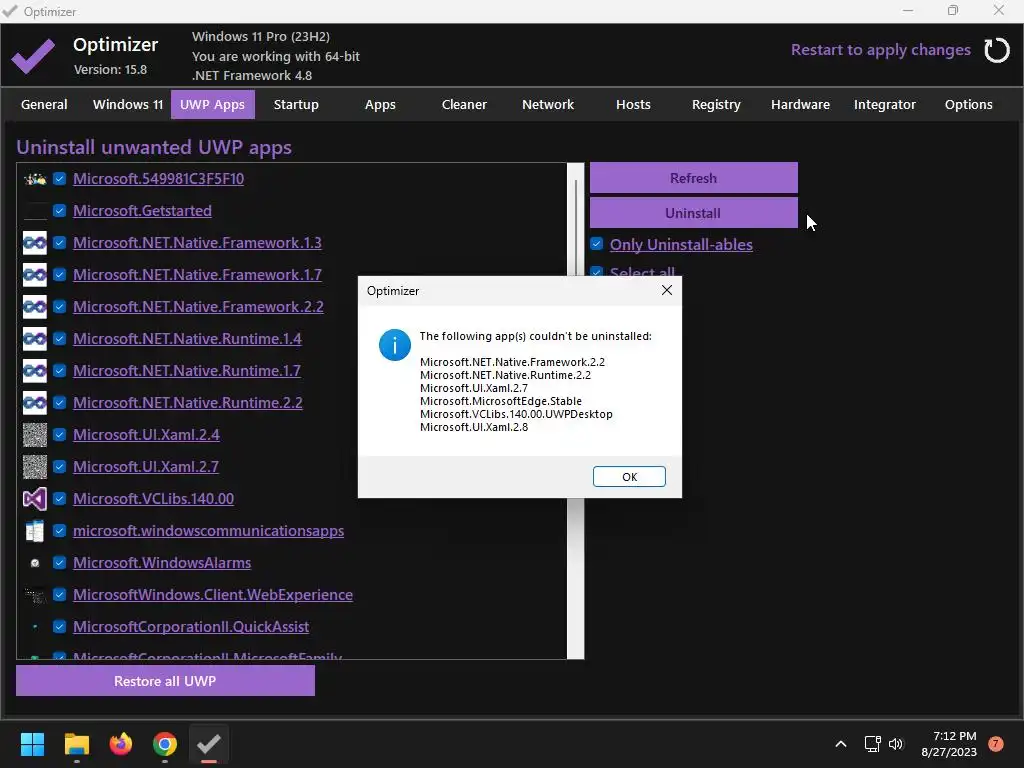
Task: Click the network icon in system tray
Action: pyautogui.click(x=872, y=744)
